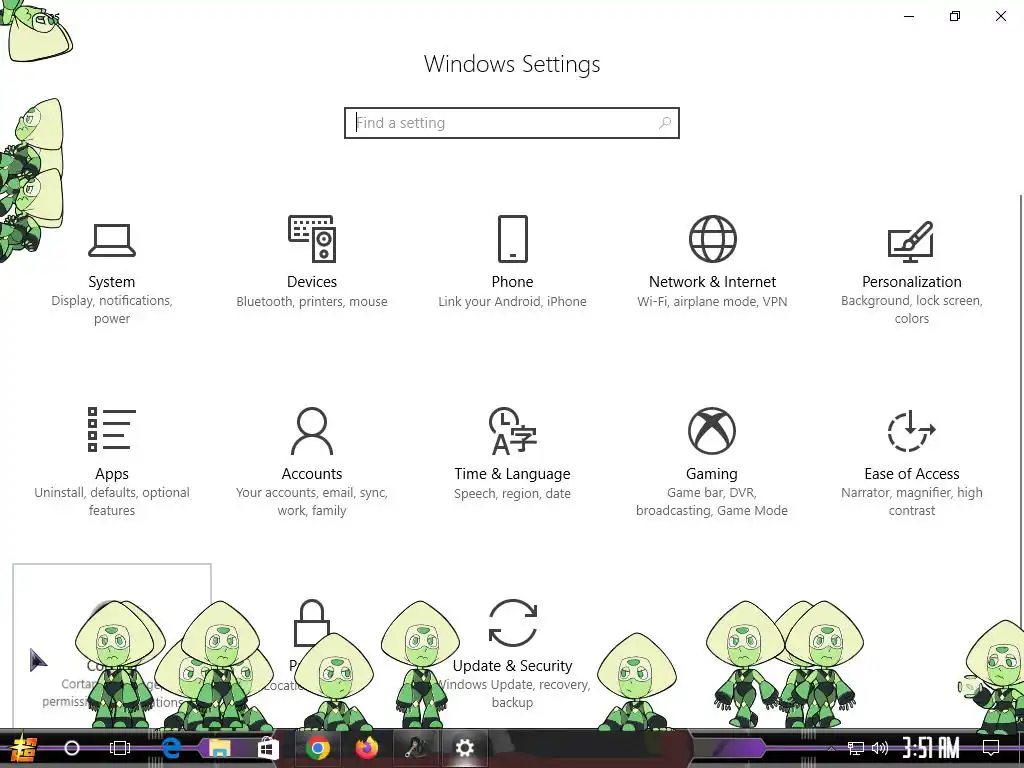Click "Link your Android, iPhone" description
Screen dimensions: 1024x768
click(x=513, y=302)
